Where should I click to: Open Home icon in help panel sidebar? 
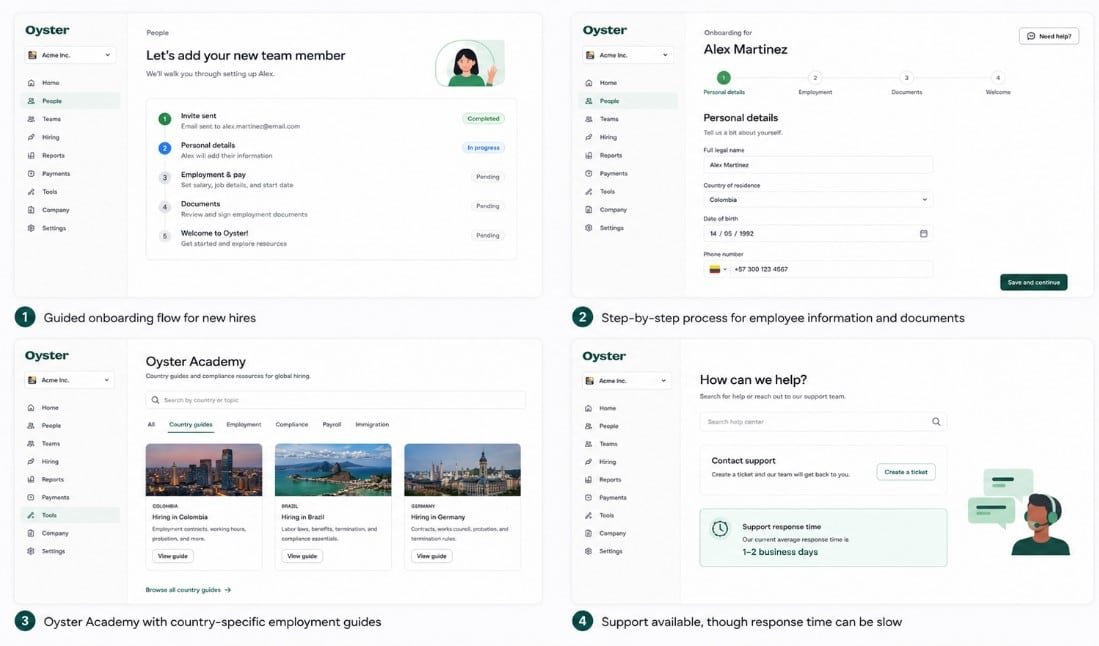589,408
